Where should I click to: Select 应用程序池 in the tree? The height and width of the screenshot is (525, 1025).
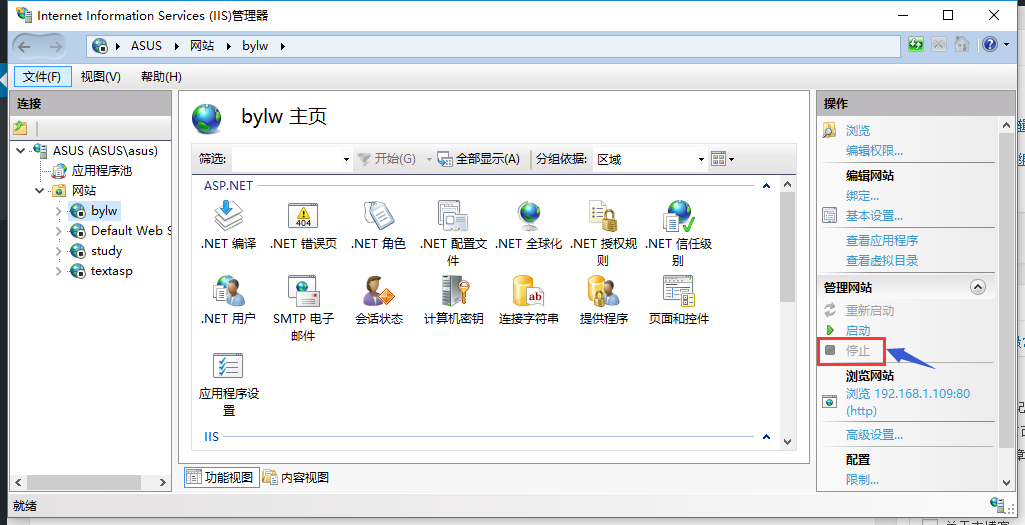pos(102,171)
